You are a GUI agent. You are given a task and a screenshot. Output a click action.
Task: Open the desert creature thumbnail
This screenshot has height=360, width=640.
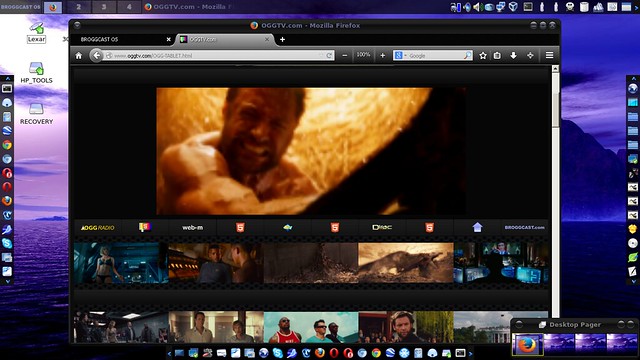pos(406,263)
